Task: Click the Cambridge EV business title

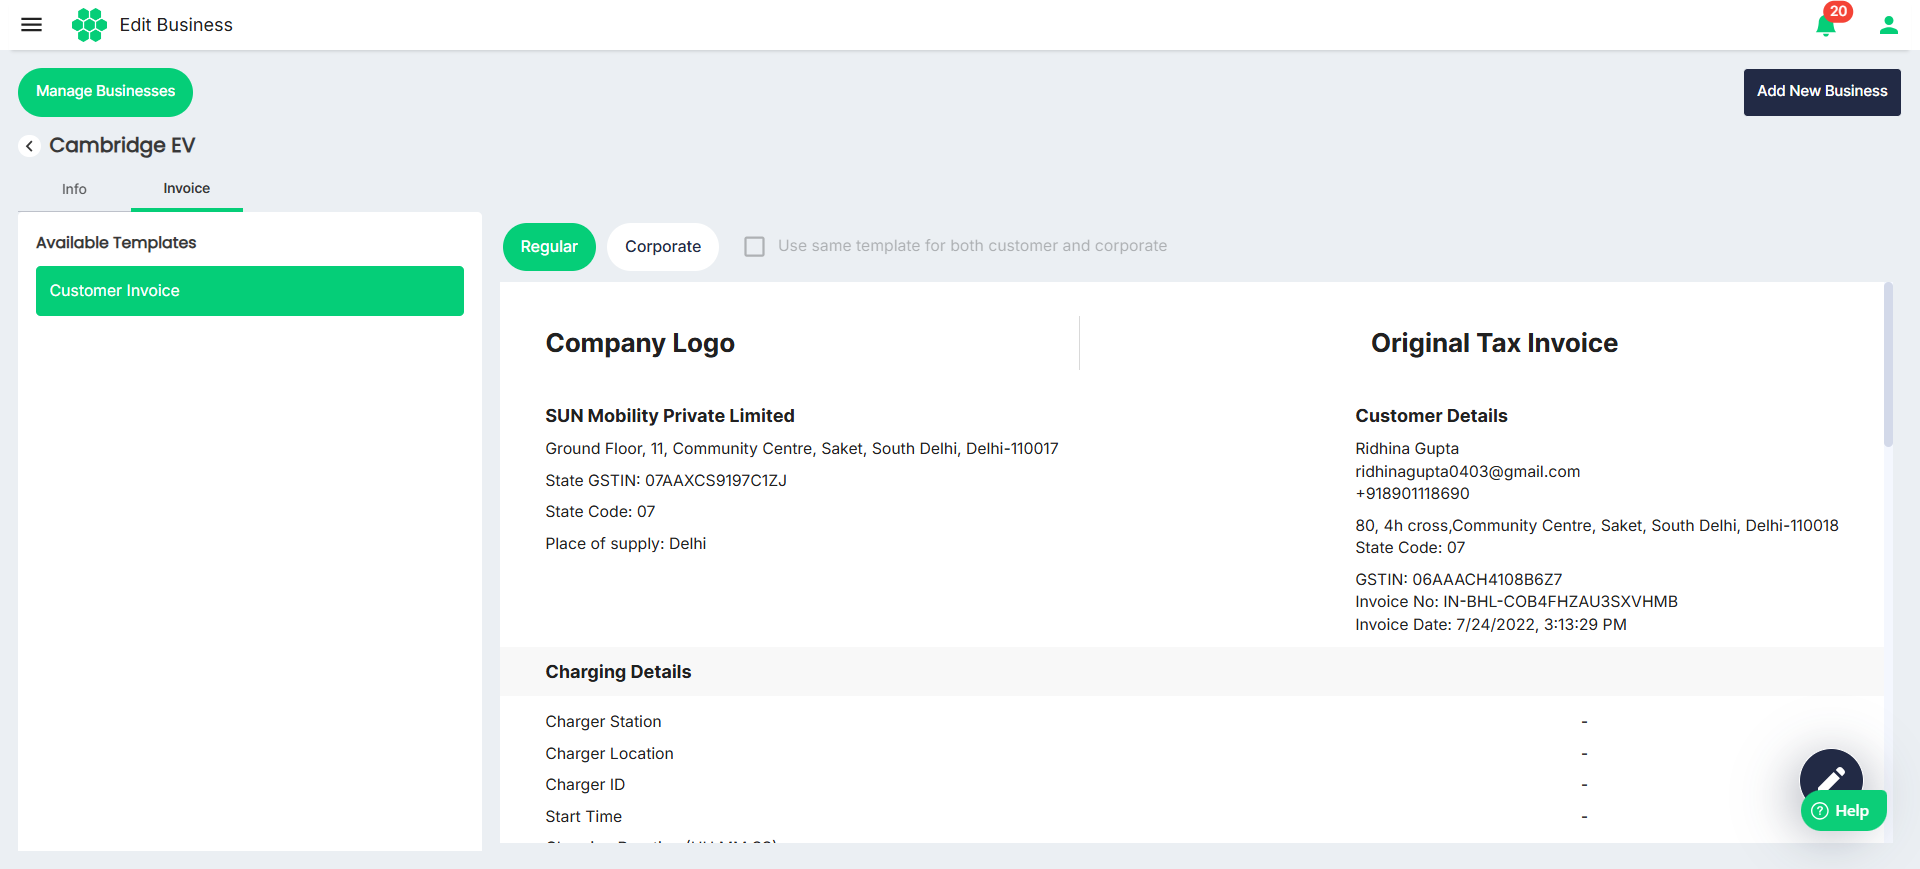Action: tap(122, 146)
